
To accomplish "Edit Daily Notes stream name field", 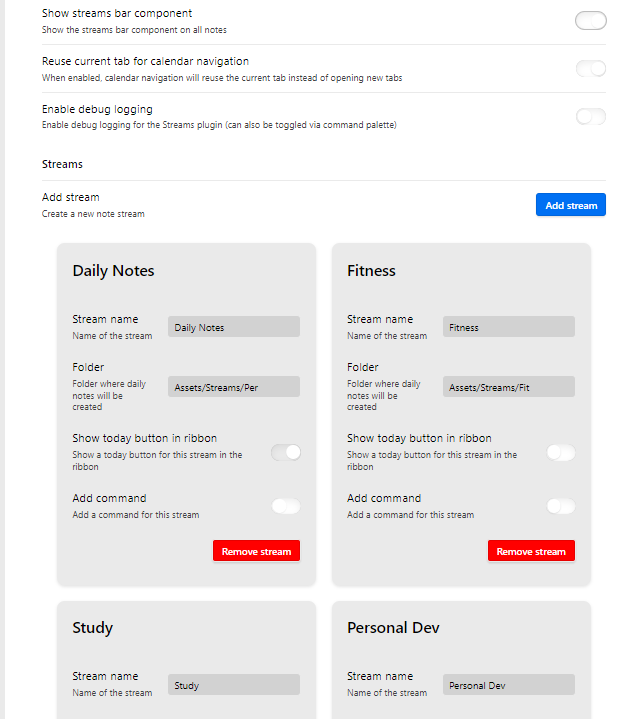I will coord(234,327).
